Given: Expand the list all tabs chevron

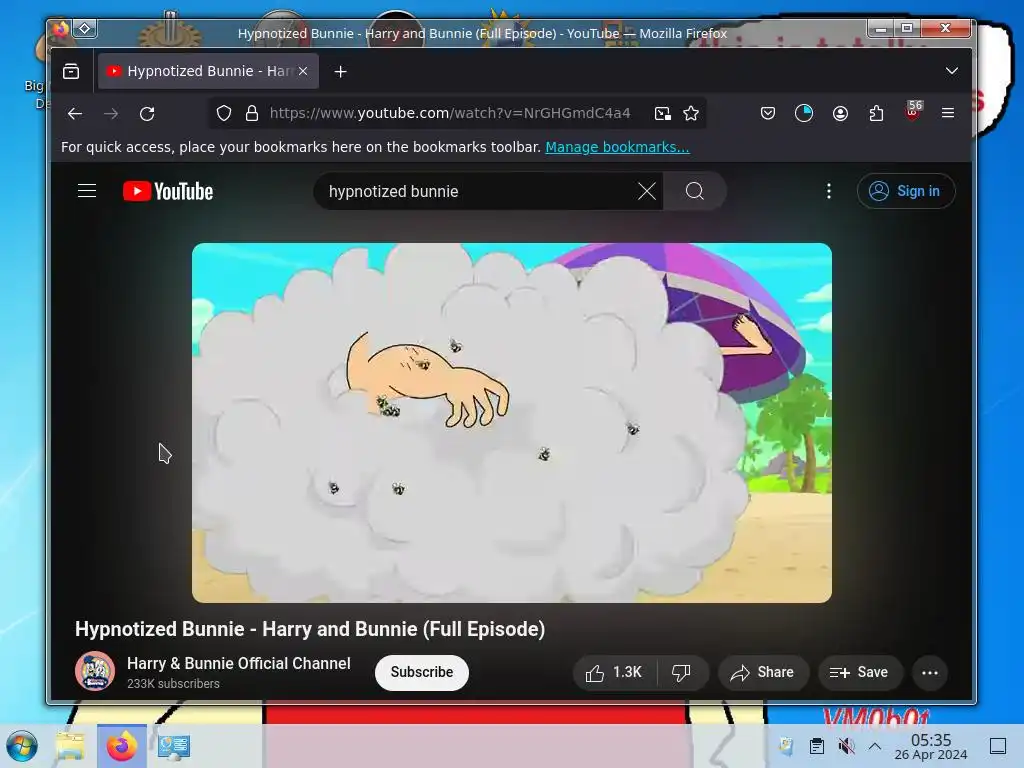Looking at the screenshot, I should pos(952,71).
